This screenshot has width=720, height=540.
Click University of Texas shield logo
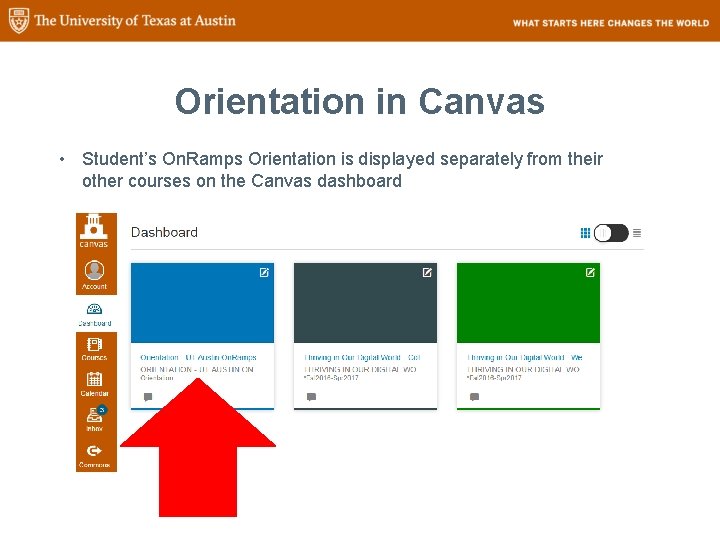pos(19,21)
